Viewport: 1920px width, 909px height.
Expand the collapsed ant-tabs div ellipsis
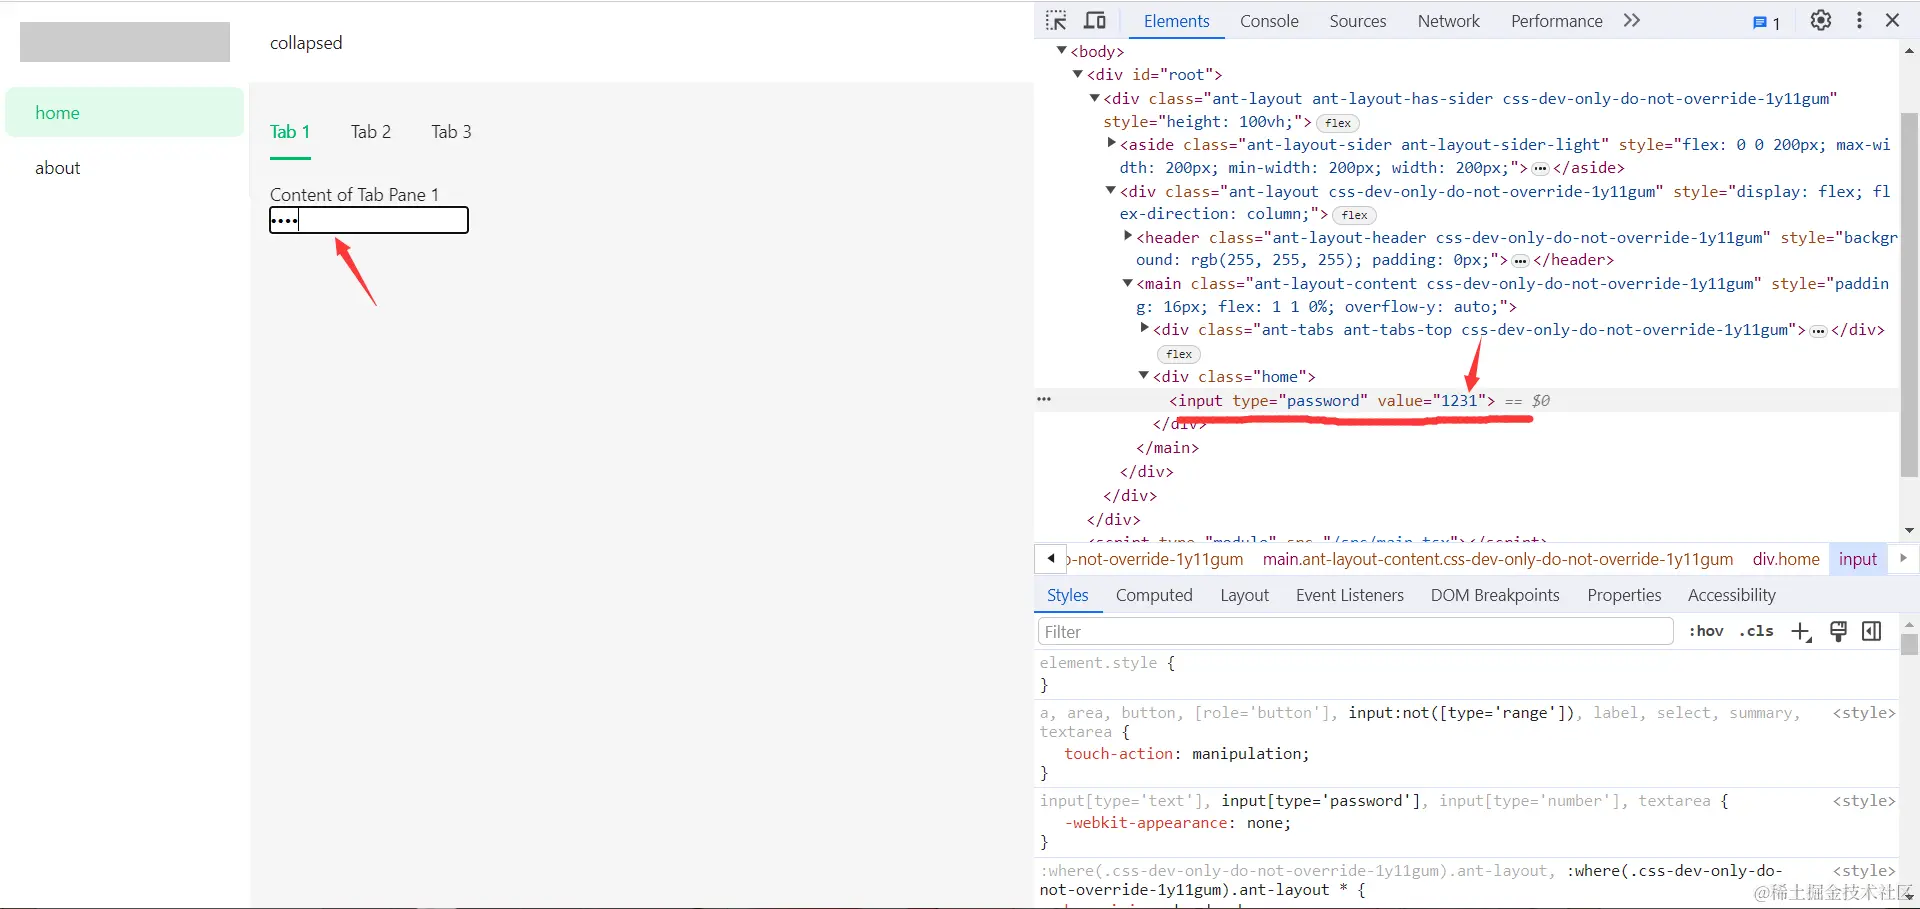tap(1818, 331)
